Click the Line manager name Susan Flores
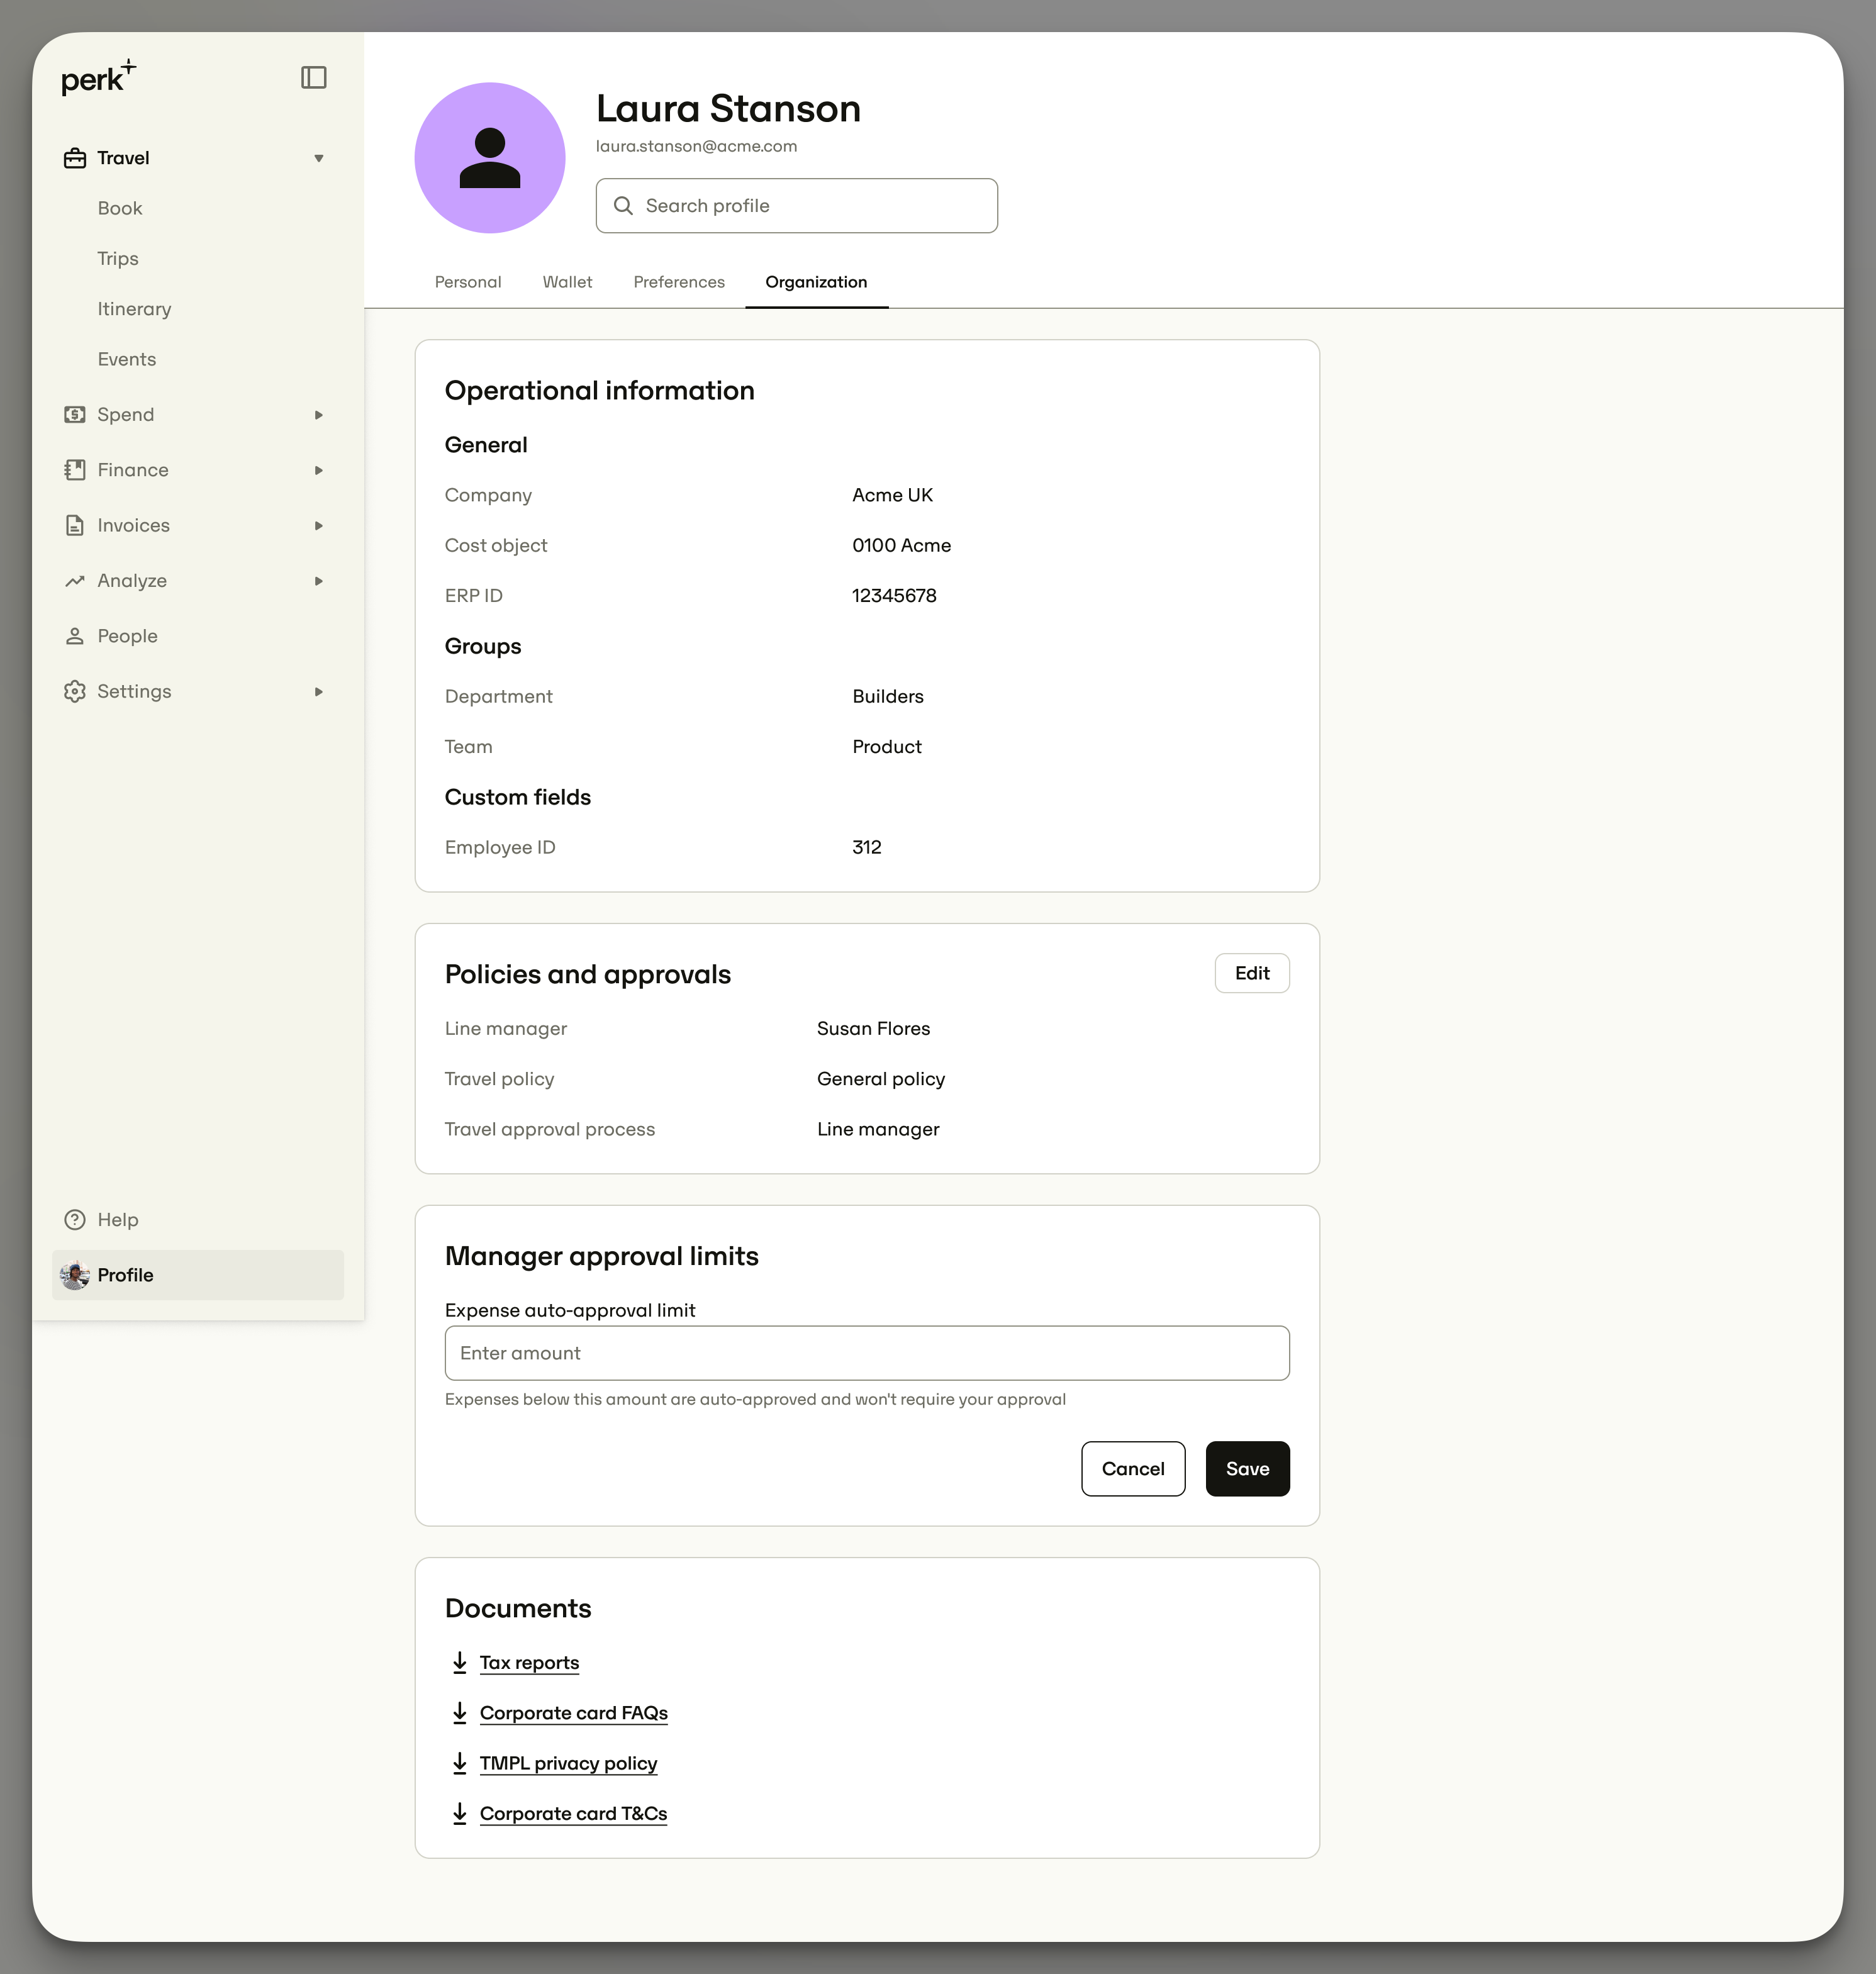Image resolution: width=1876 pixels, height=1974 pixels. 873,1028
